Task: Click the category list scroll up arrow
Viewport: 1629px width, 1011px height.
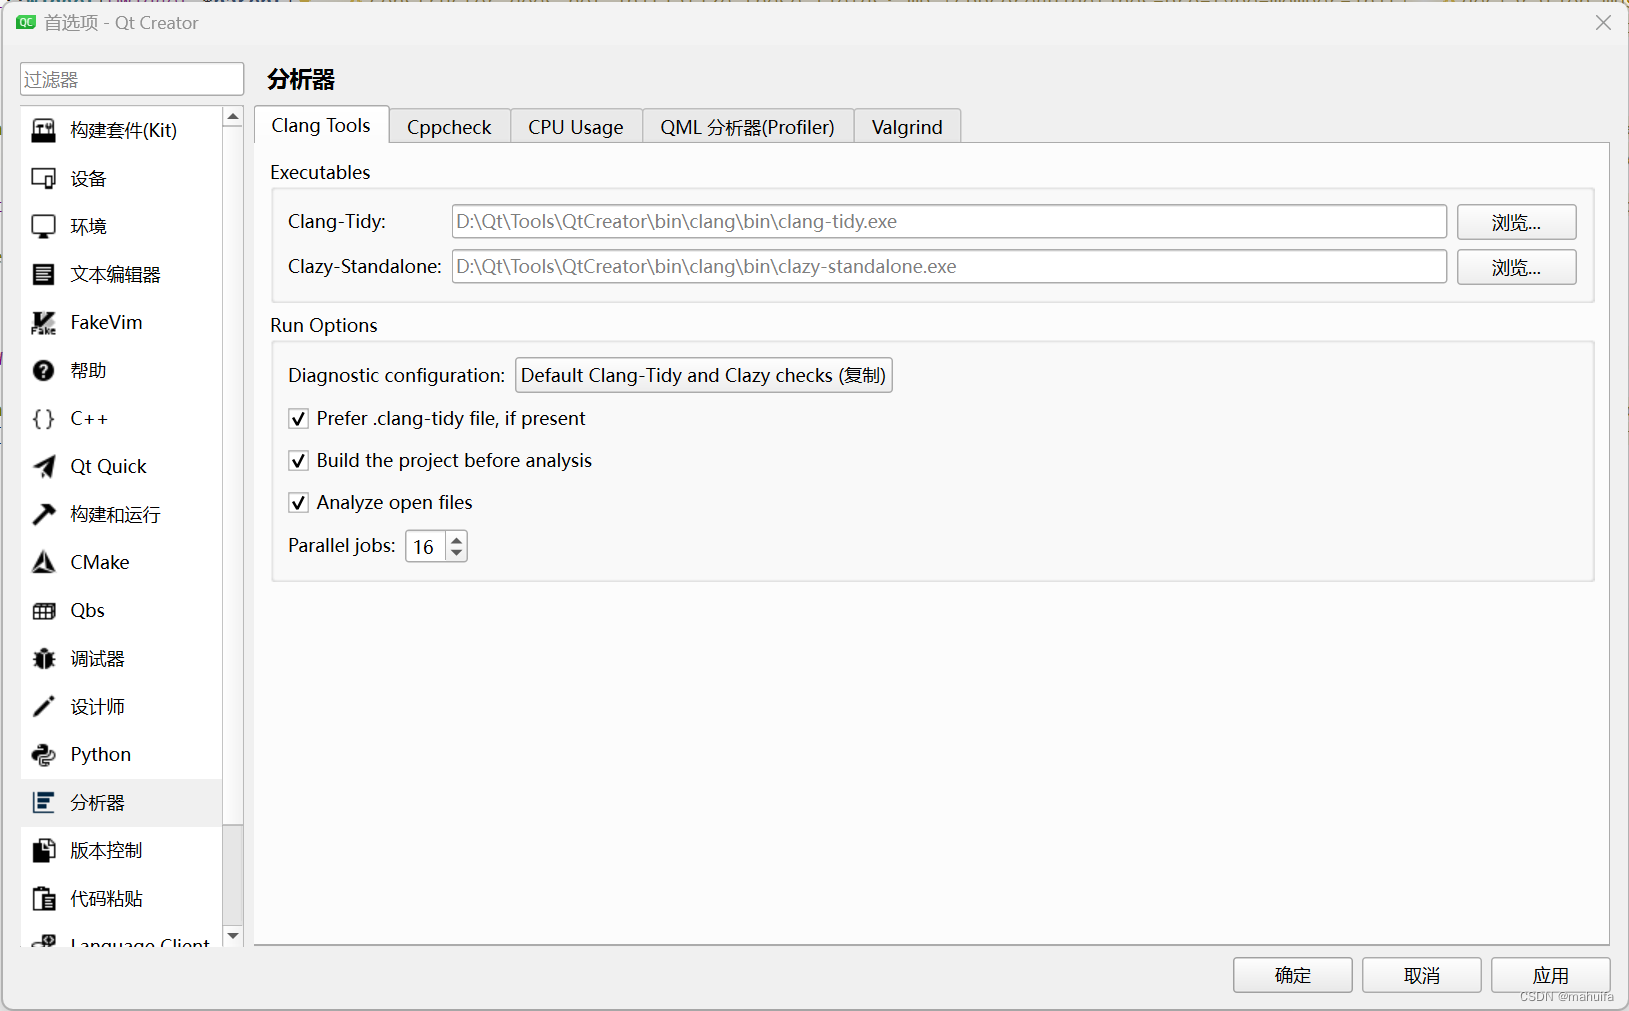Action: click(233, 117)
